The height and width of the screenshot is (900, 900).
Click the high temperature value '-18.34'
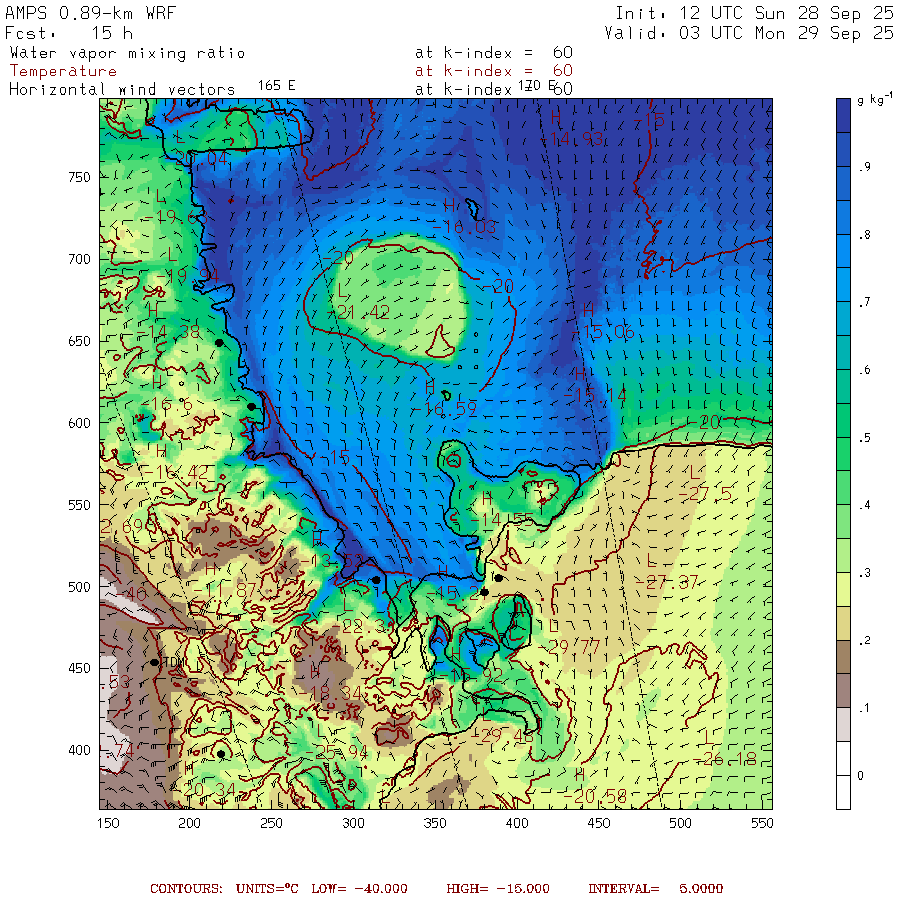tap(331, 693)
